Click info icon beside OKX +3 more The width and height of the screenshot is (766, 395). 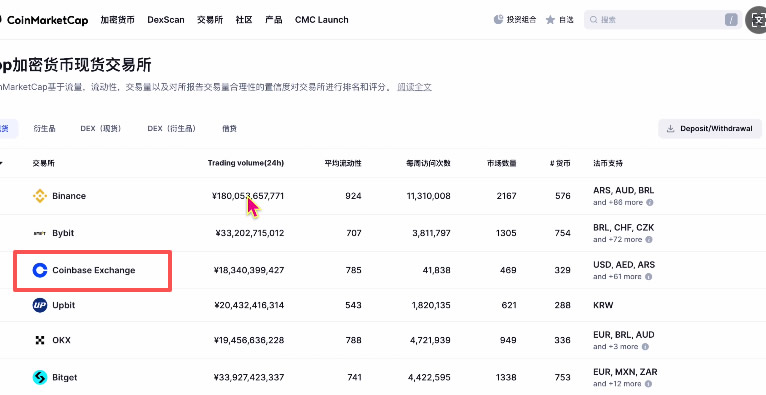(x=645, y=347)
